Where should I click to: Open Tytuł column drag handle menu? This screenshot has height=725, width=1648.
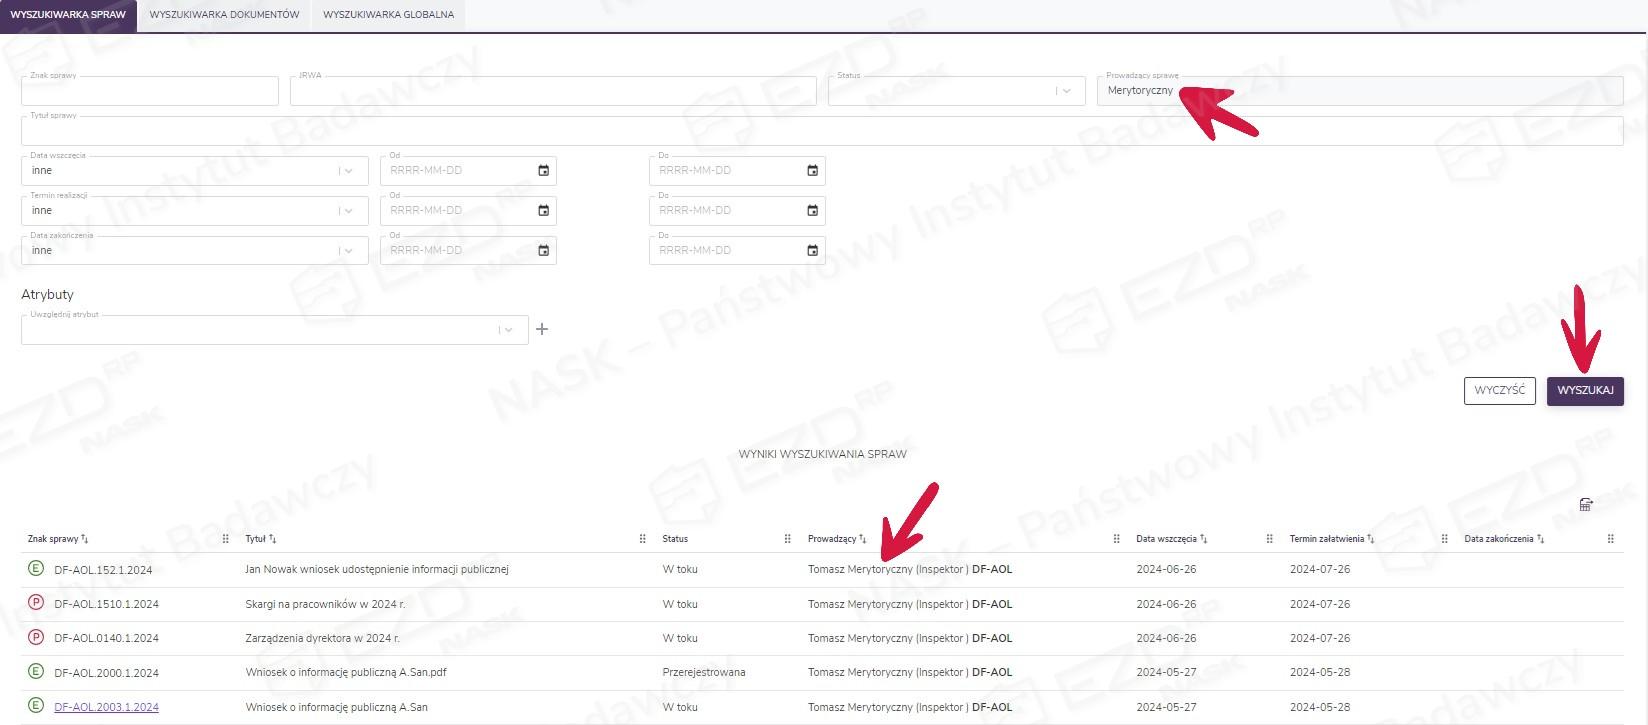coord(642,539)
